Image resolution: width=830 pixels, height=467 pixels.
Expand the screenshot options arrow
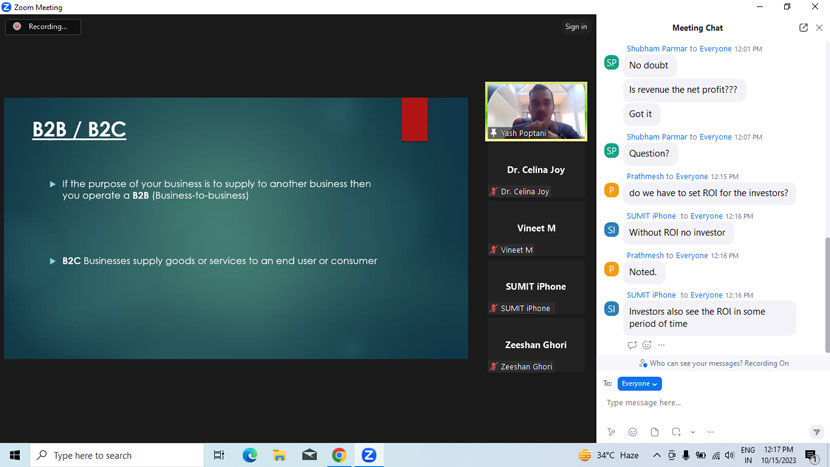coord(692,432)
